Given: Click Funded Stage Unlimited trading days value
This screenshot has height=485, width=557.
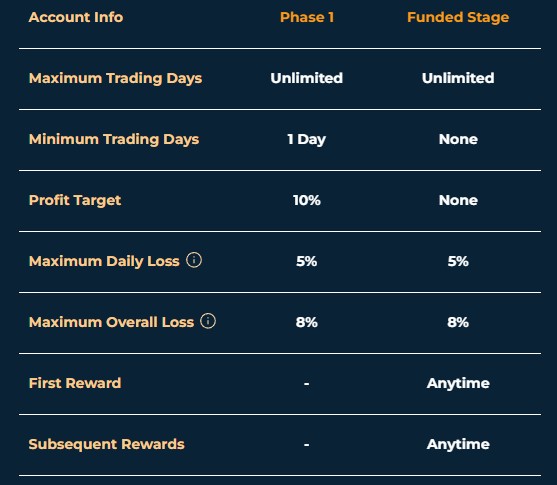Looking at the screenshot, I should point(458,78).
